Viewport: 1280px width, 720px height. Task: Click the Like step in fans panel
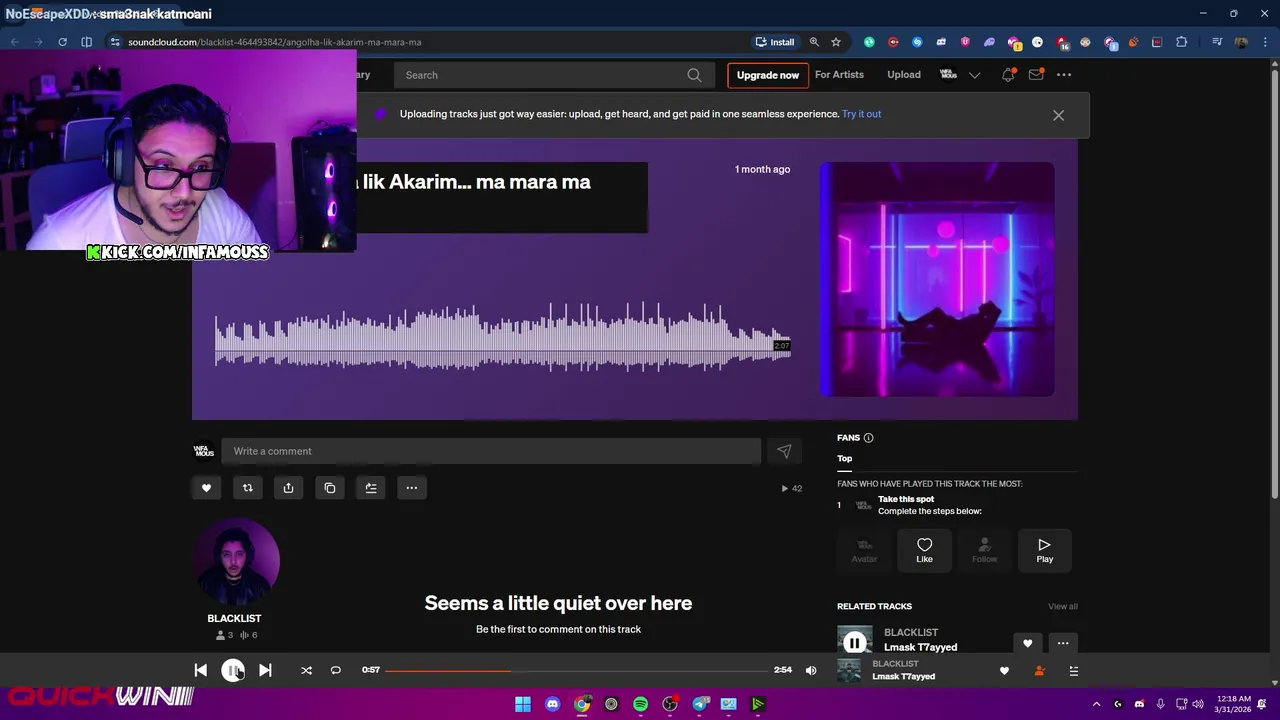pos(924,550)
